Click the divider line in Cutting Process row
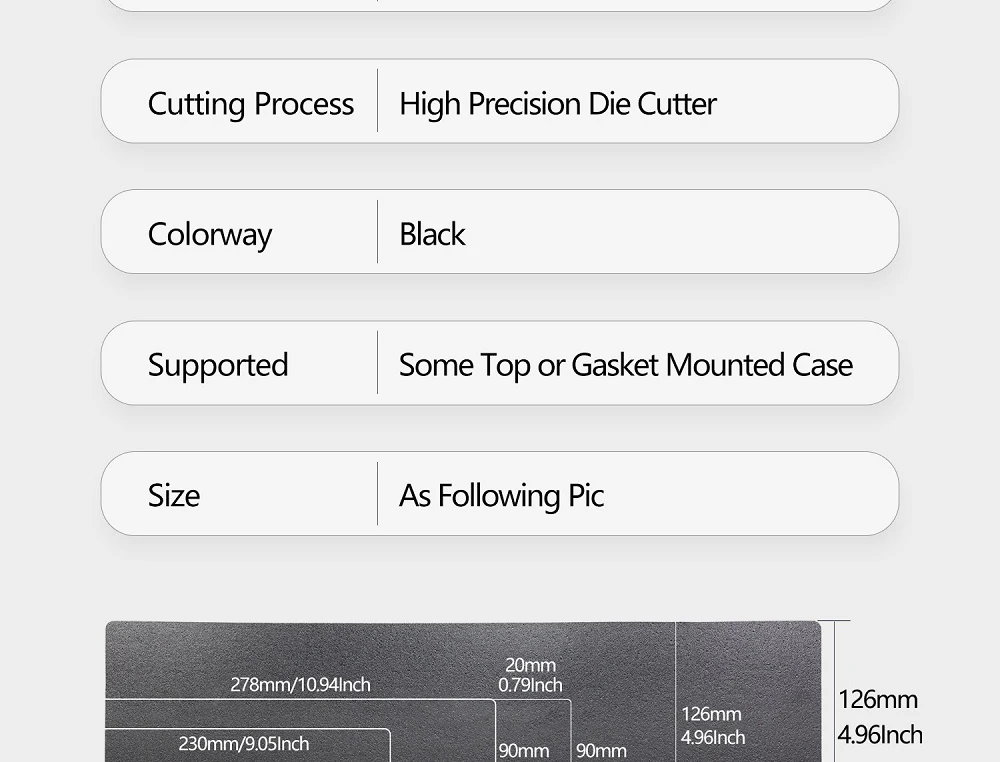This screenshot has height=762, width=1000. pyautogui.click(x=378, y=101)
